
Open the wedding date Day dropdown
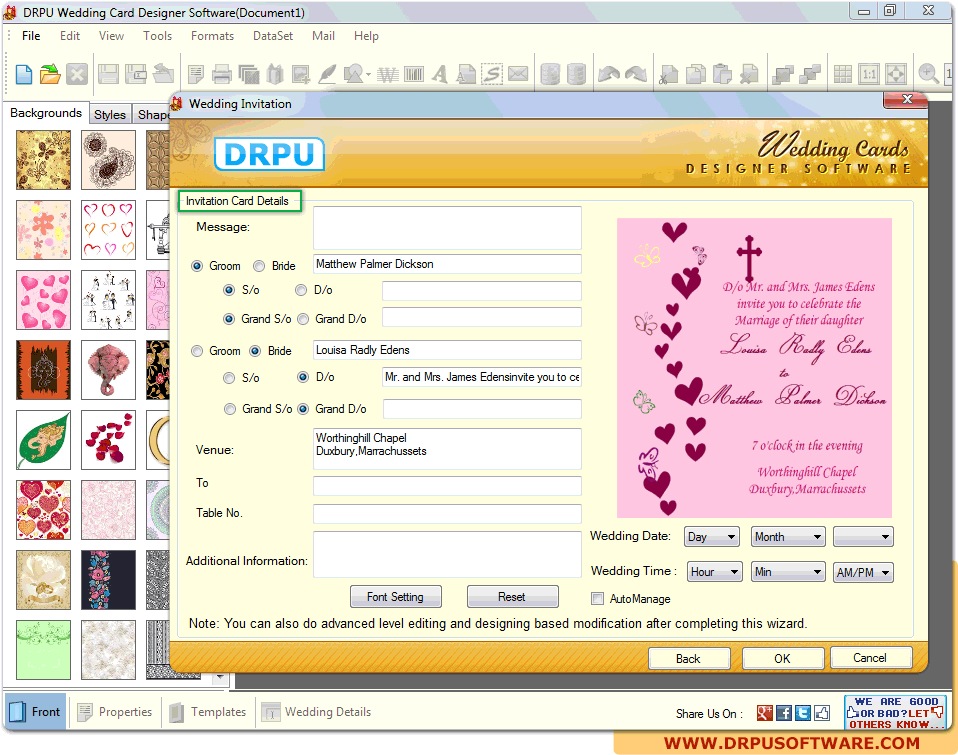[711, 537]
